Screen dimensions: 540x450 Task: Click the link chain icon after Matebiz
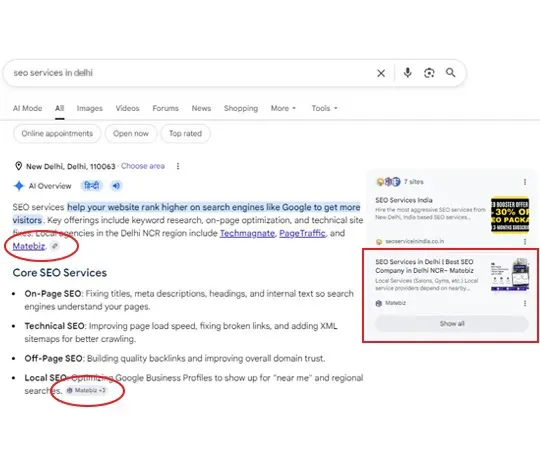(55, 246)
